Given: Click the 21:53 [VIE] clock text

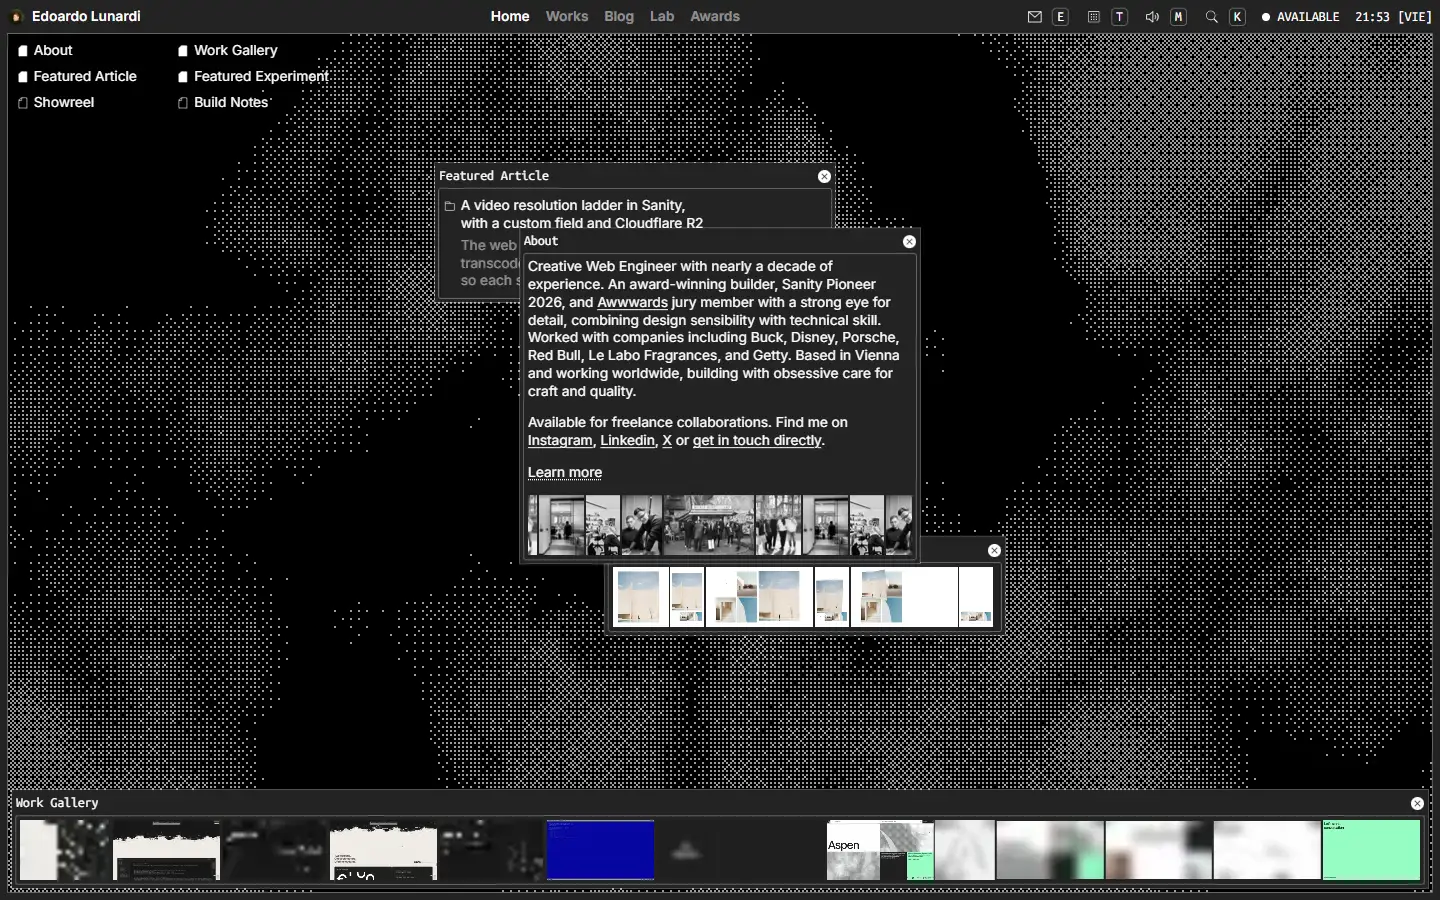Looking at the screenshot, I should 1393,17.
